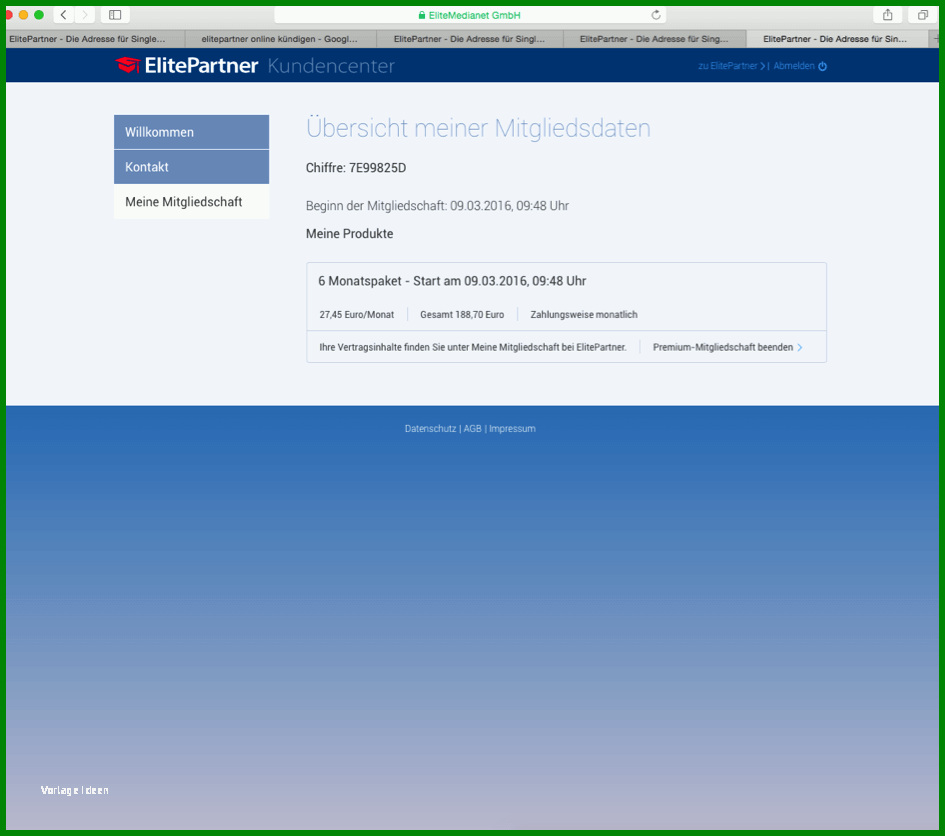Switch to 'elitepartner online kündigen - Googl...' tab
Image resolution: width=945 pixels, height=836 pixels.
280,39
